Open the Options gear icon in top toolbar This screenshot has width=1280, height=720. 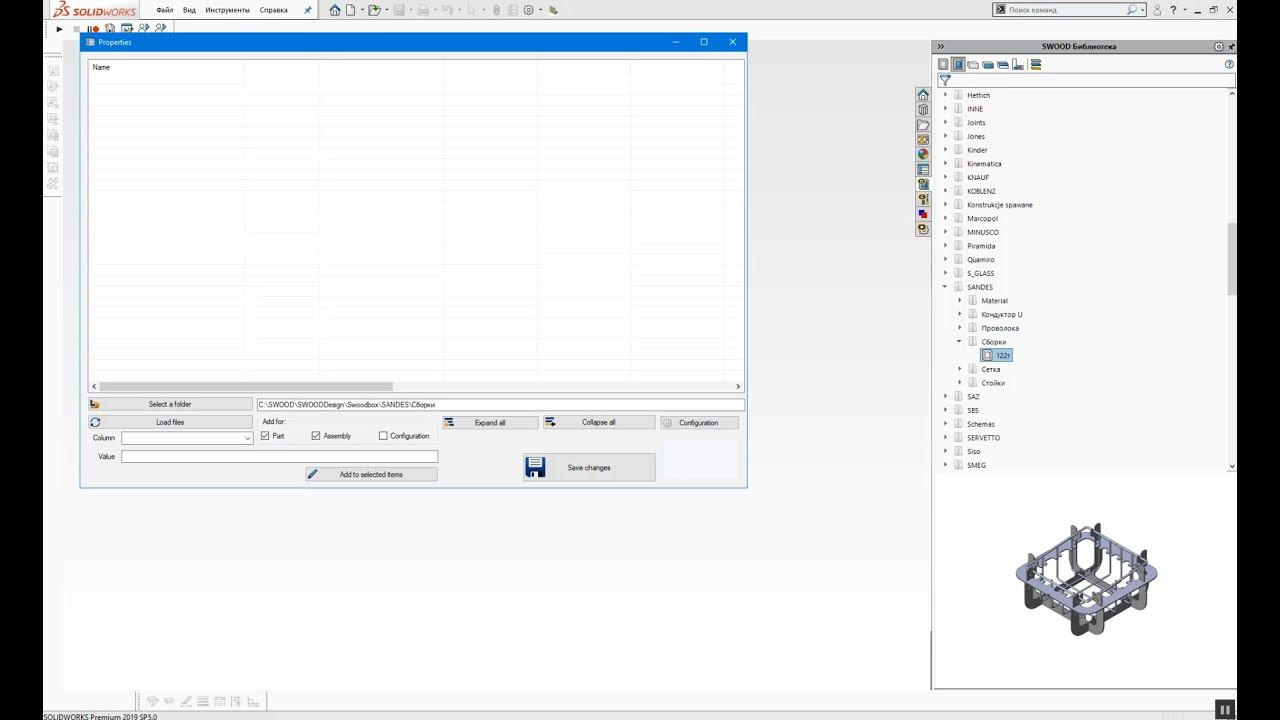coord(529,10)
